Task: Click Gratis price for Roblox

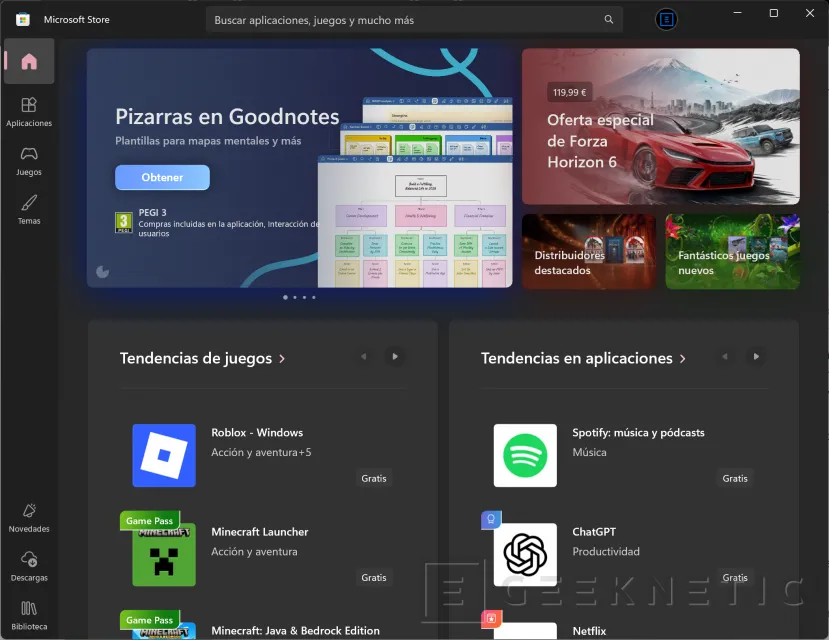Action: point(374,478)
